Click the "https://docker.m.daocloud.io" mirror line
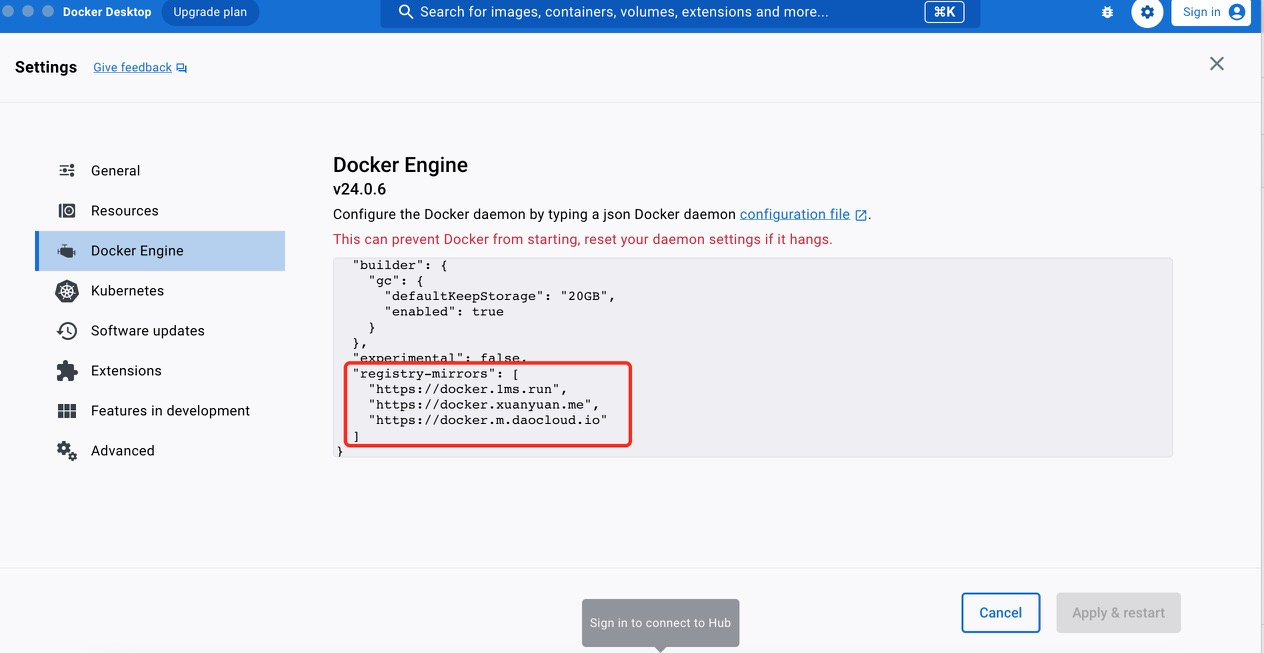 [x=488, y=421]
